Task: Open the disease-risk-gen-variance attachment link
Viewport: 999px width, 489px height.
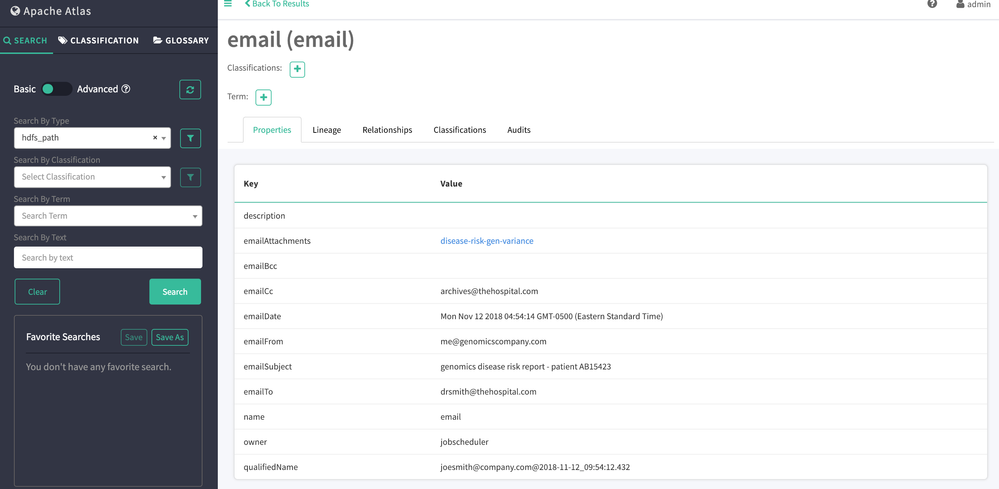Action: pyautogui.click(x=487, y=241)
